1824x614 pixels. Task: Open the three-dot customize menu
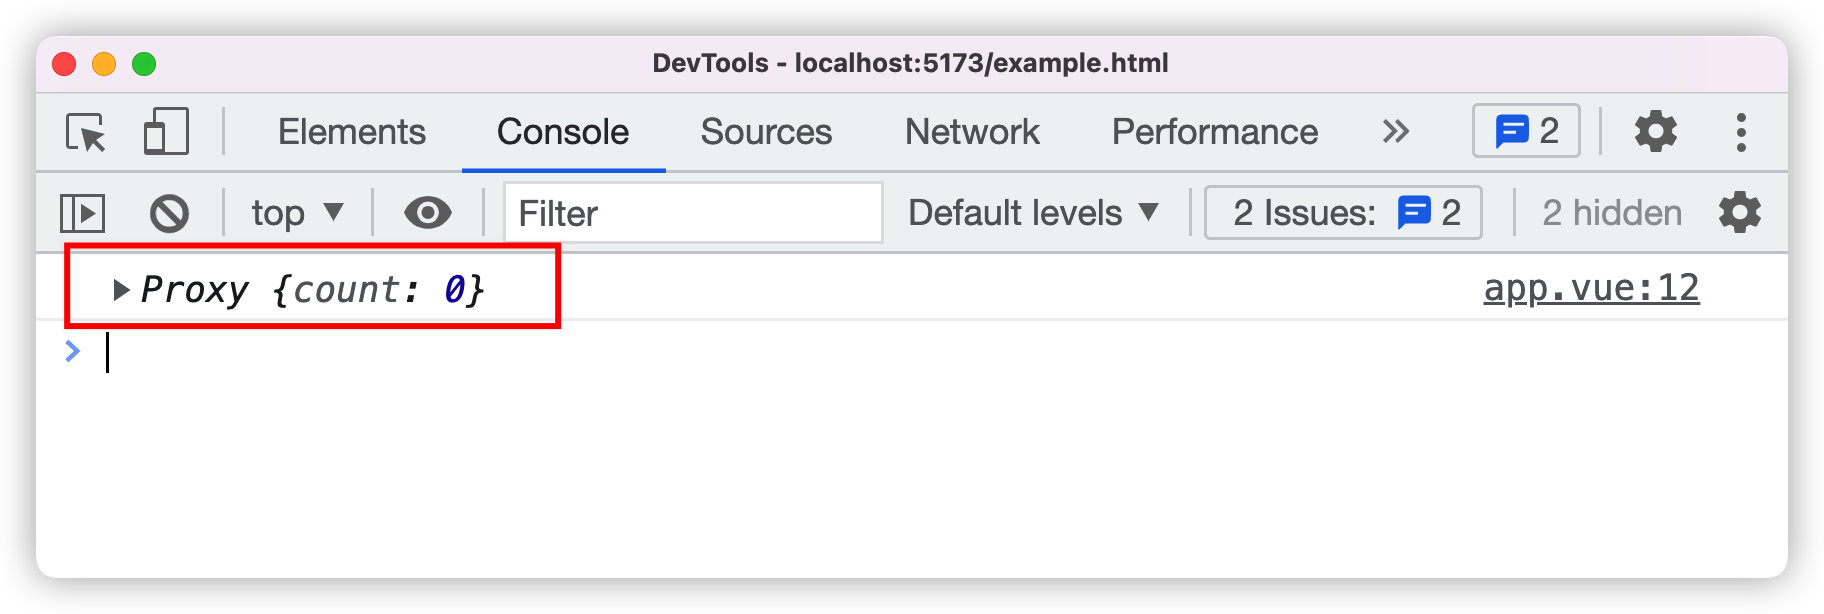click(x=1741, y=132)
